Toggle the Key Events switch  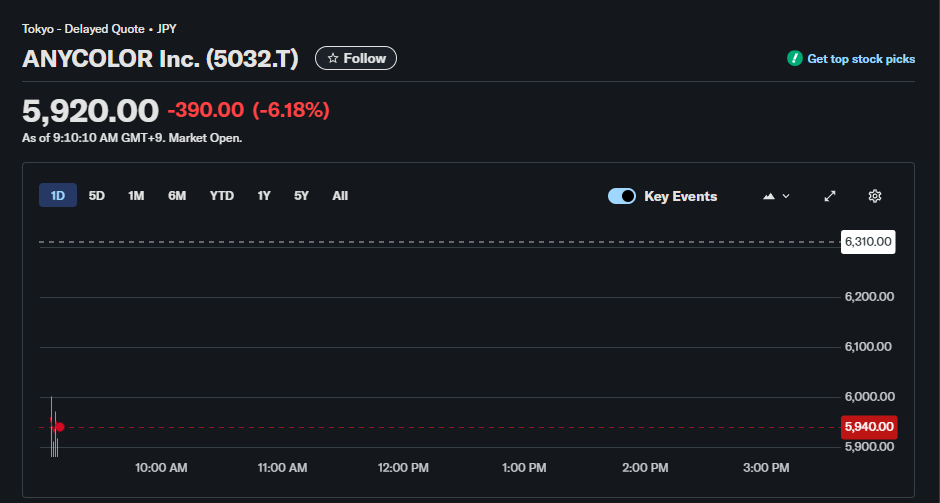(622, 196)
